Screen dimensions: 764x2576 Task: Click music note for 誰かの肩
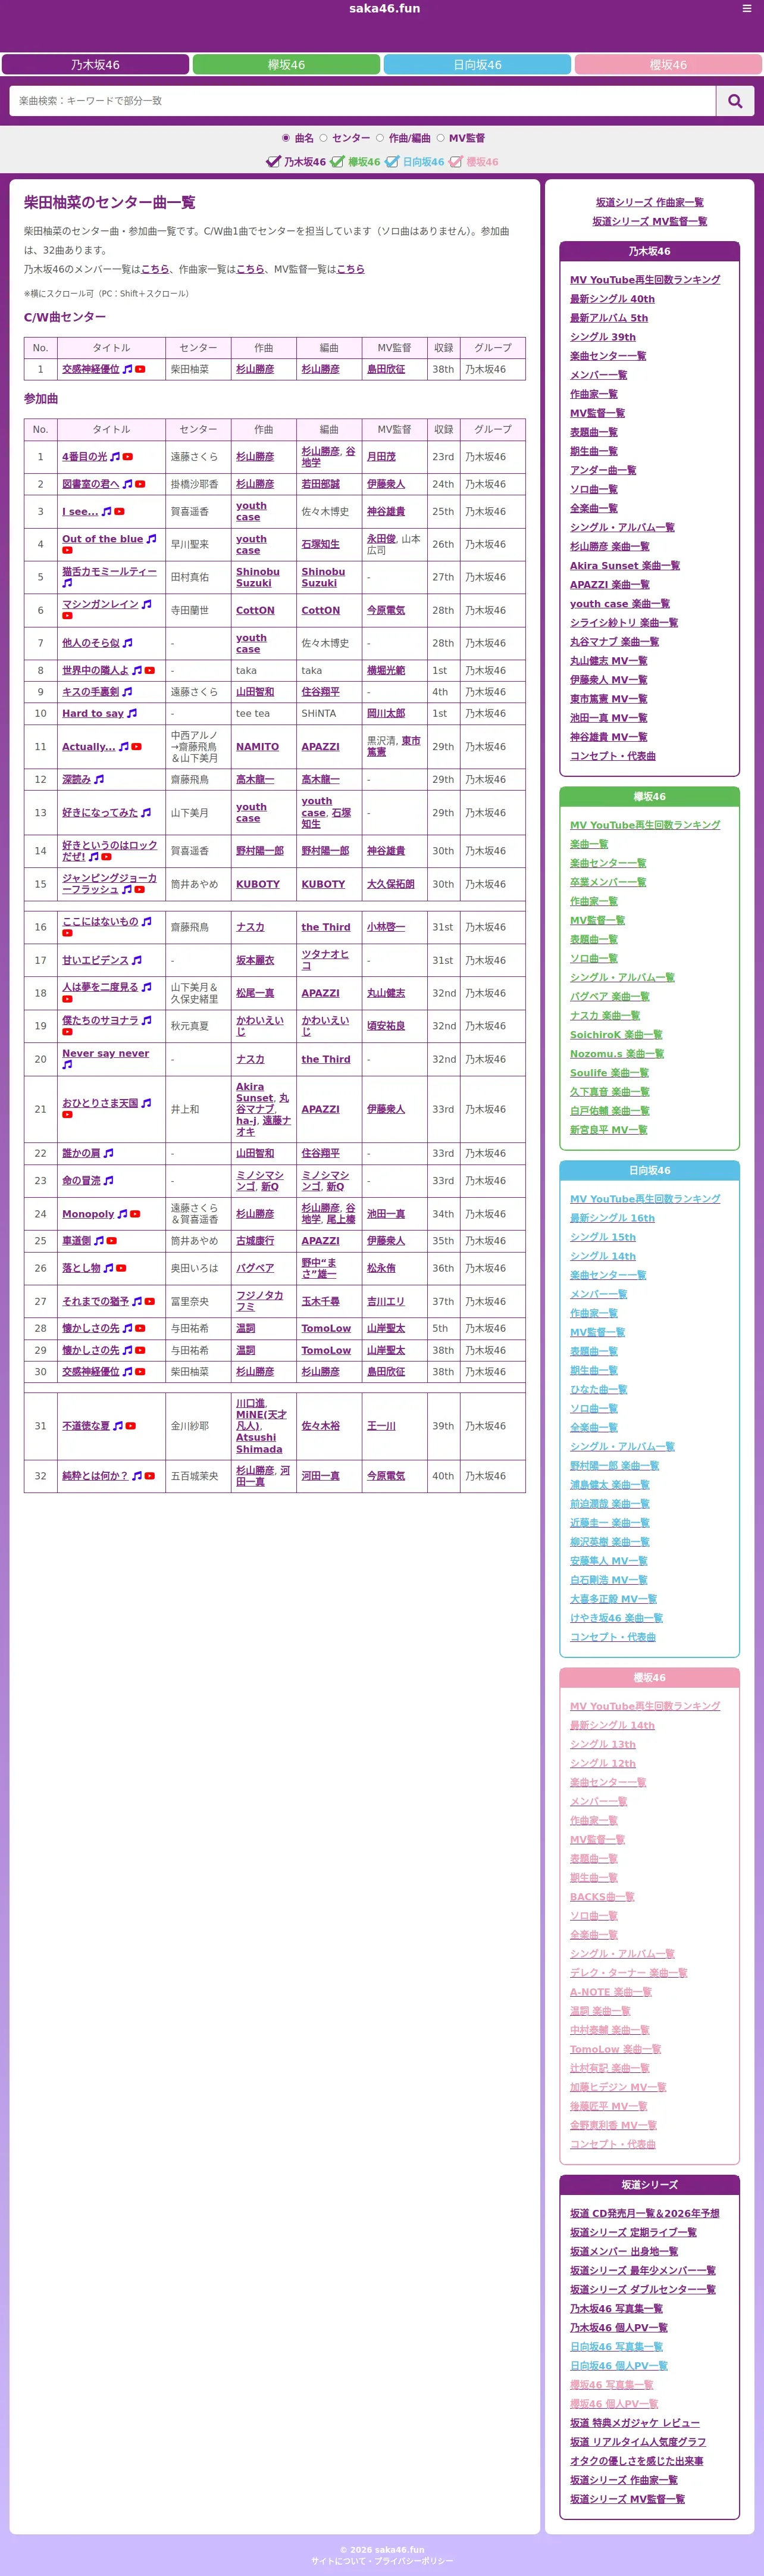coord(109,1153)
